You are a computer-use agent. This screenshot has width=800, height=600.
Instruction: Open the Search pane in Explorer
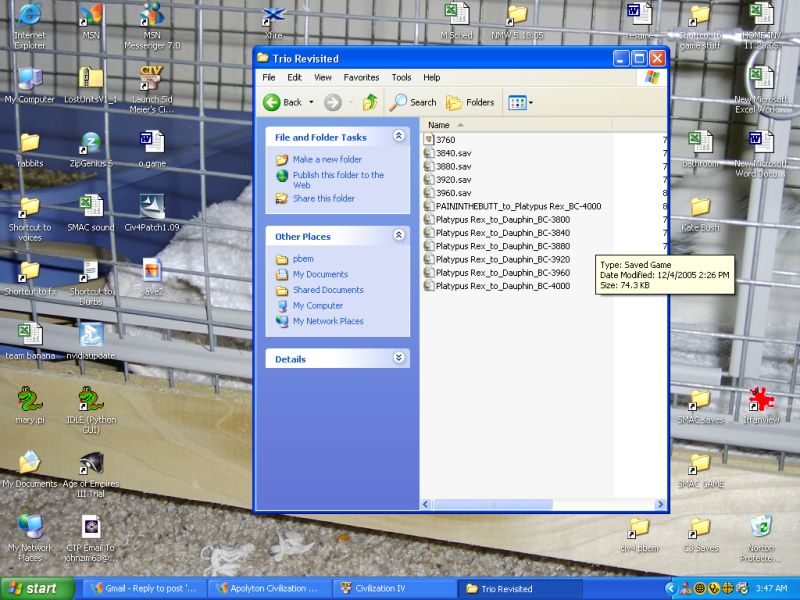[413, 102]
